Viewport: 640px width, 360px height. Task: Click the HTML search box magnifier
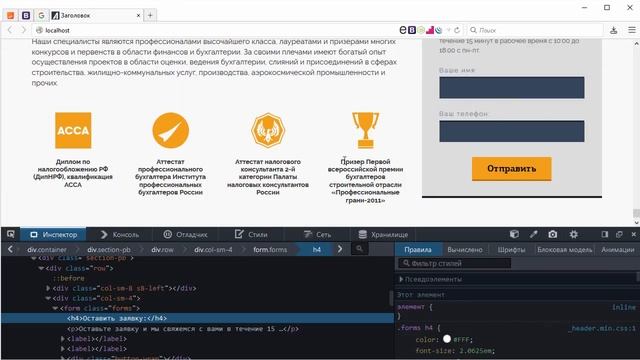(x=359, y=249)
